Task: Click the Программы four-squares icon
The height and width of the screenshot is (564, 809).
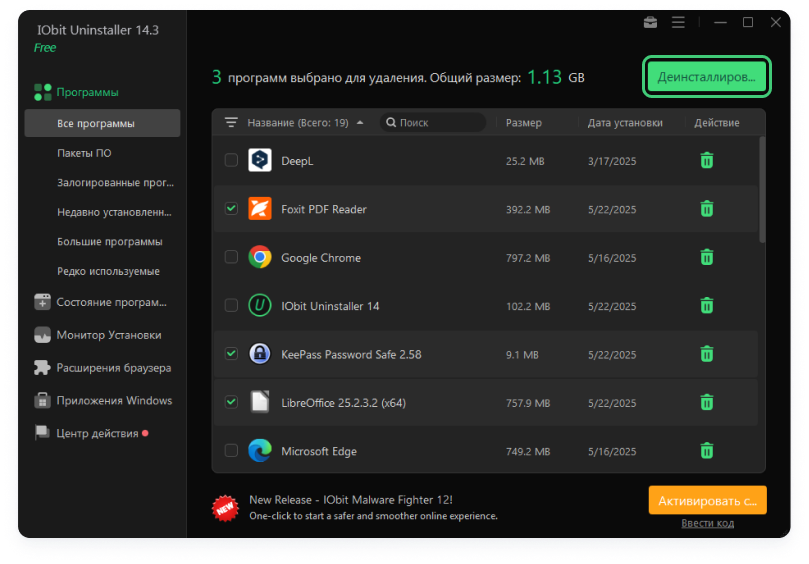Action: pyautogui.click(x=42, y=92)
